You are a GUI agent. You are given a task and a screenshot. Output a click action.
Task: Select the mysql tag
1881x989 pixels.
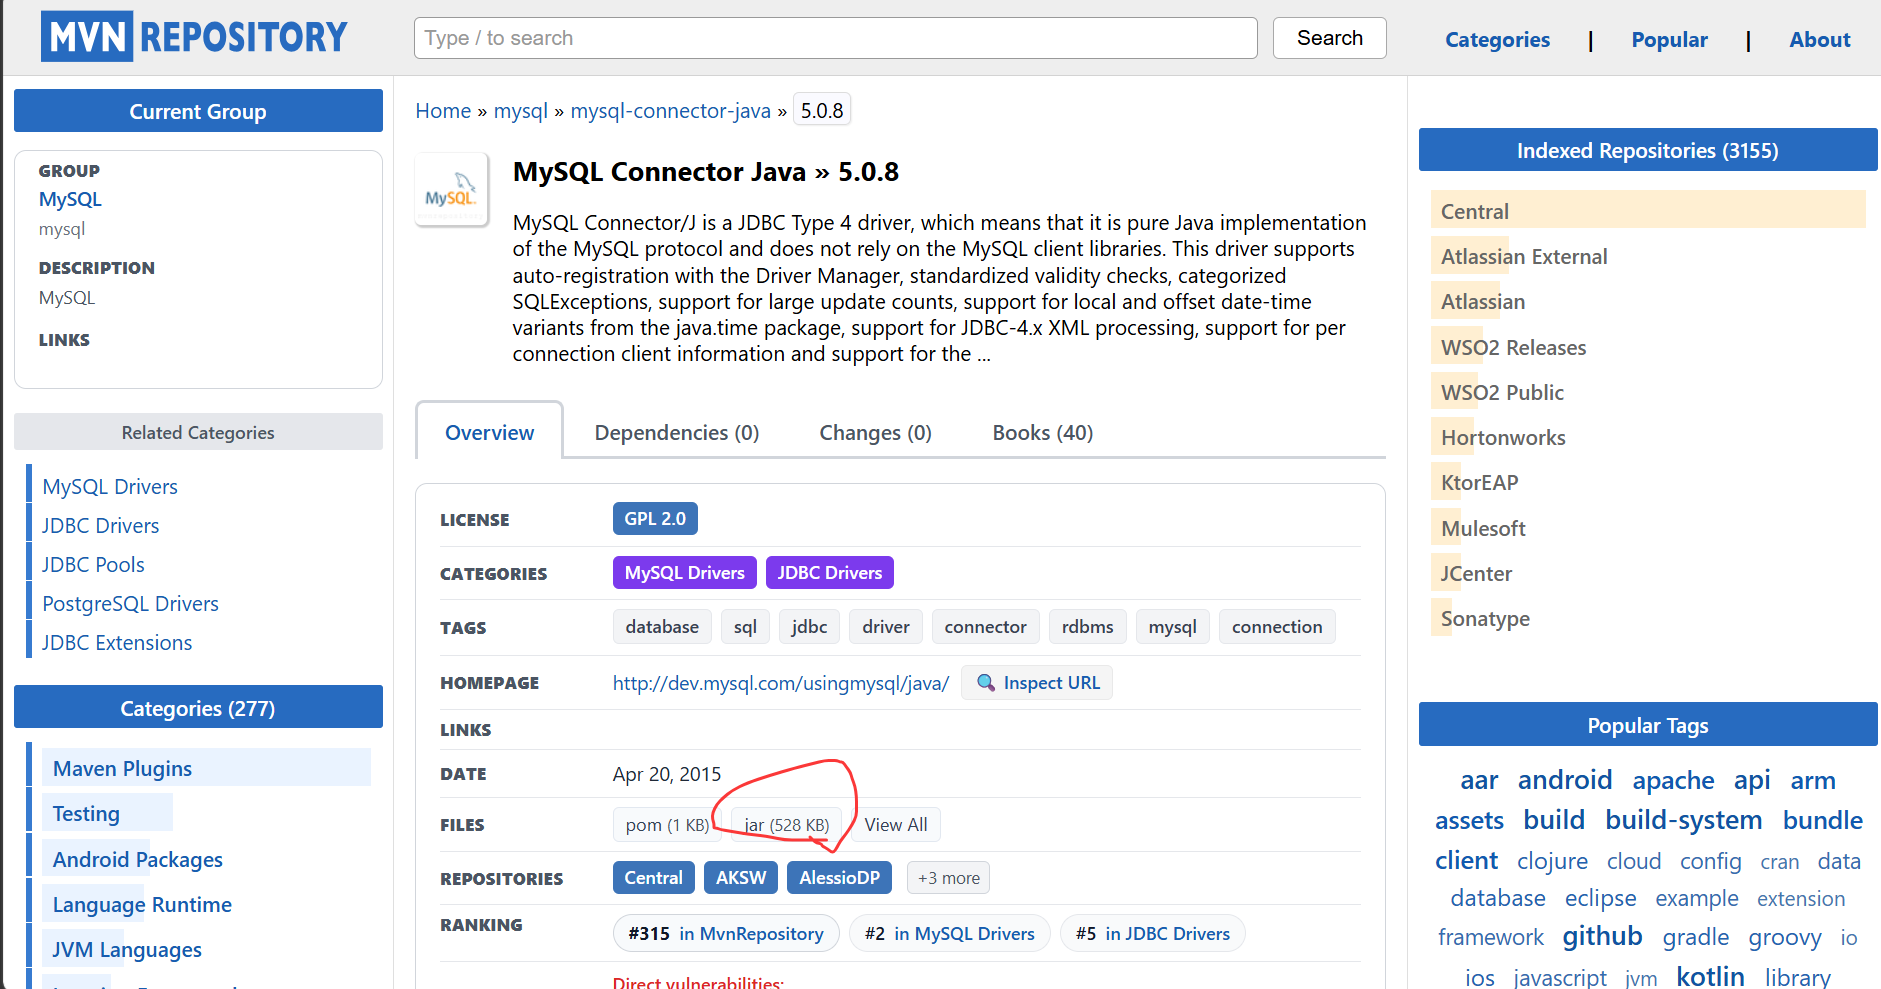tap(1172, 627)
